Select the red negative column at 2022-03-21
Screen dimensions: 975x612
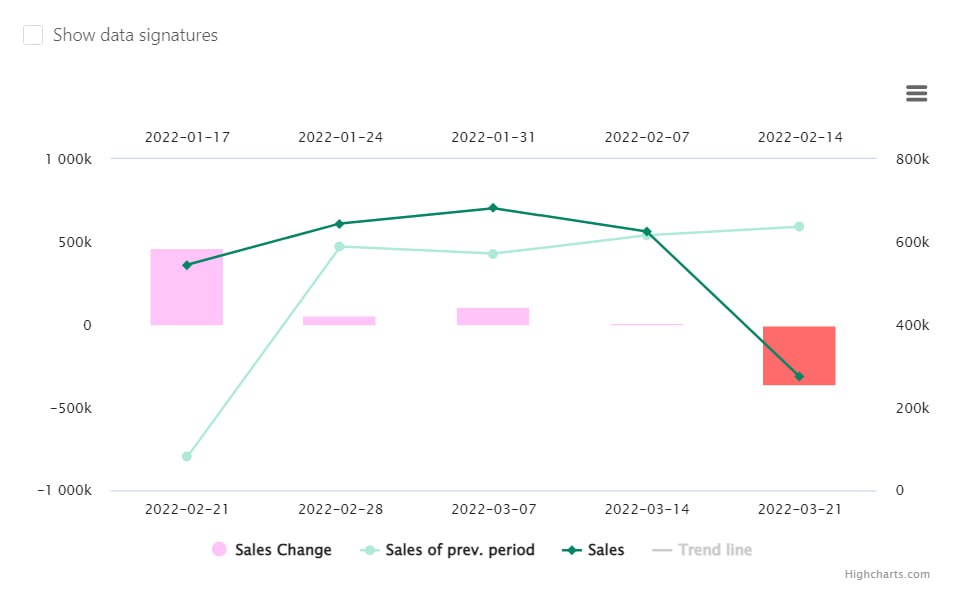(800, 355)
